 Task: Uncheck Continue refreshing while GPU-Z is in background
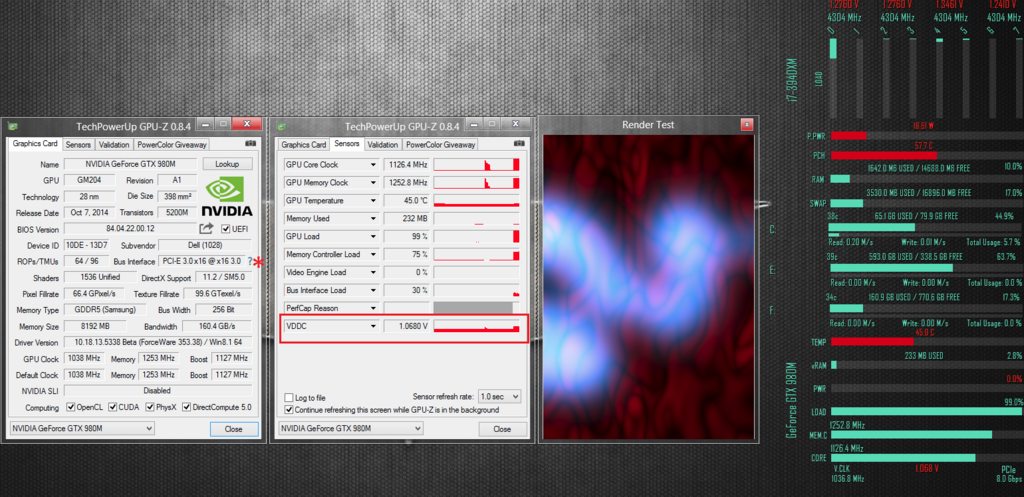[289, 410]
